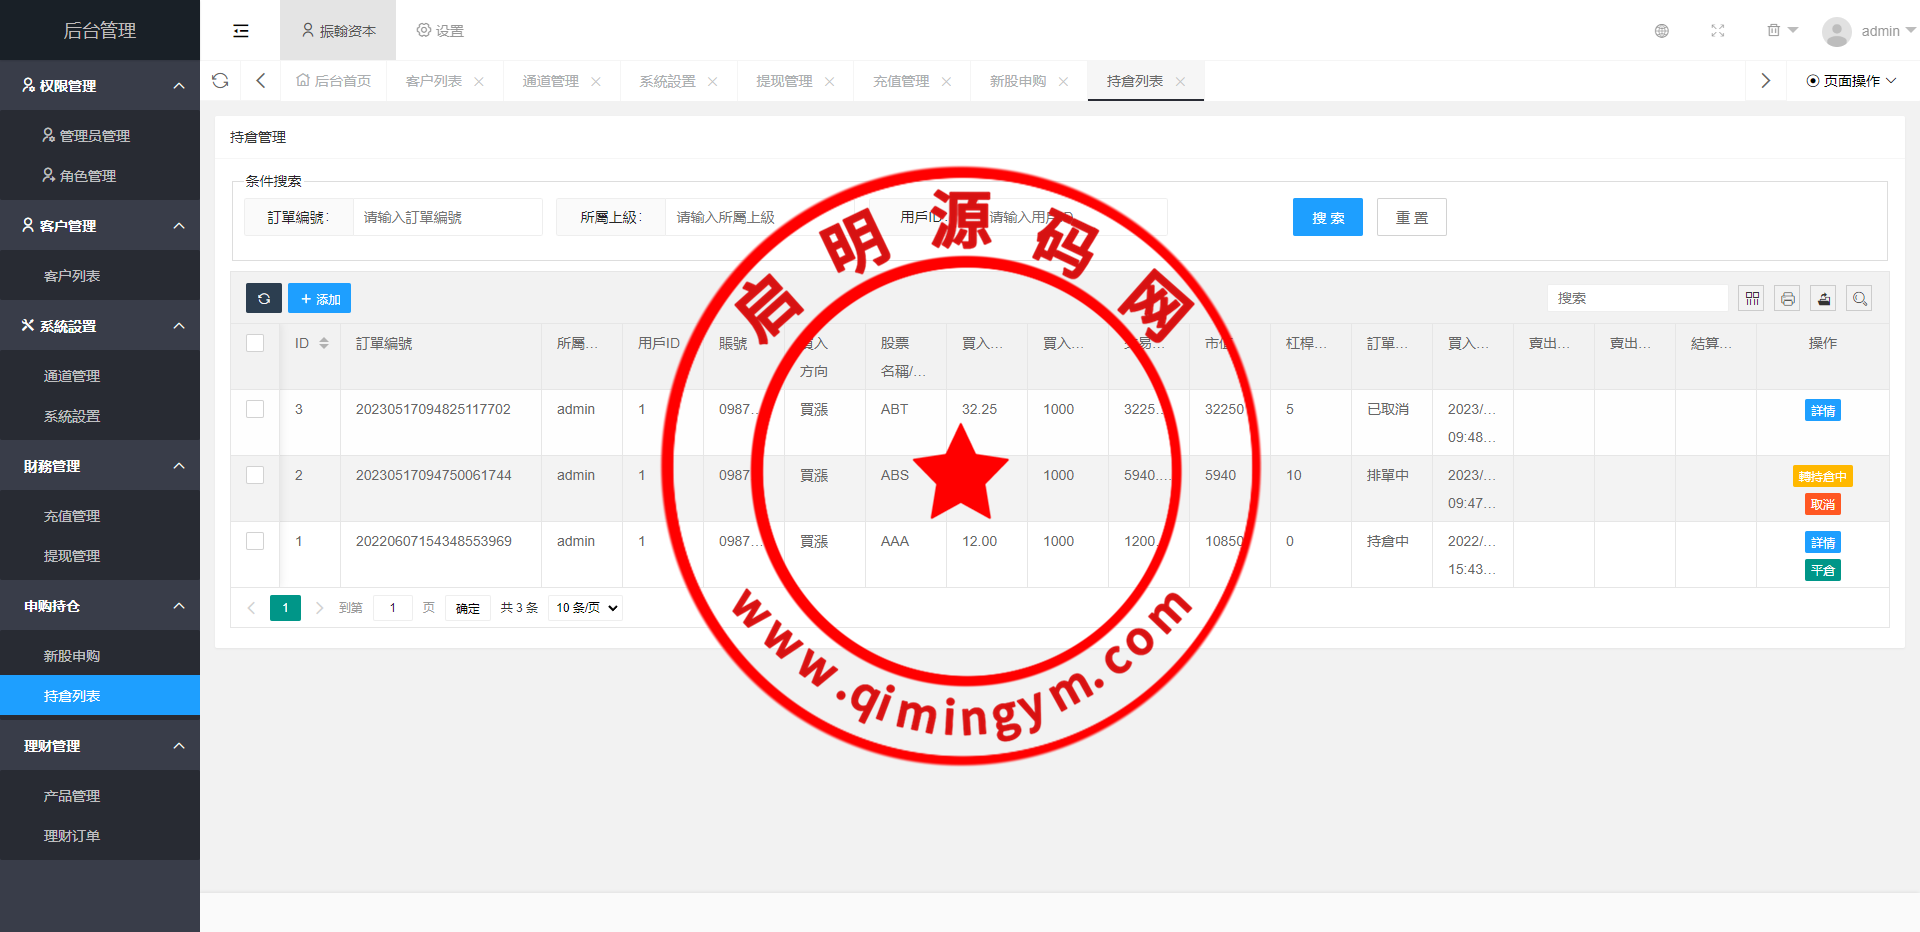Click the table search magnifier icon
This screenshot has width=1920, height=932.
point(1859,298)
